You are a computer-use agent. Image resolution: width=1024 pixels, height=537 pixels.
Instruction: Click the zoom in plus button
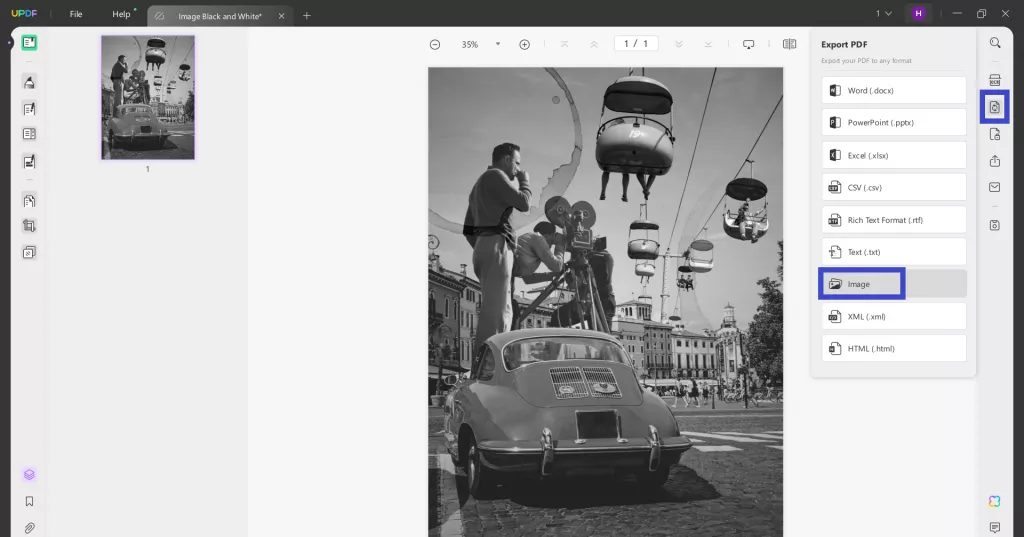point(524,44)
